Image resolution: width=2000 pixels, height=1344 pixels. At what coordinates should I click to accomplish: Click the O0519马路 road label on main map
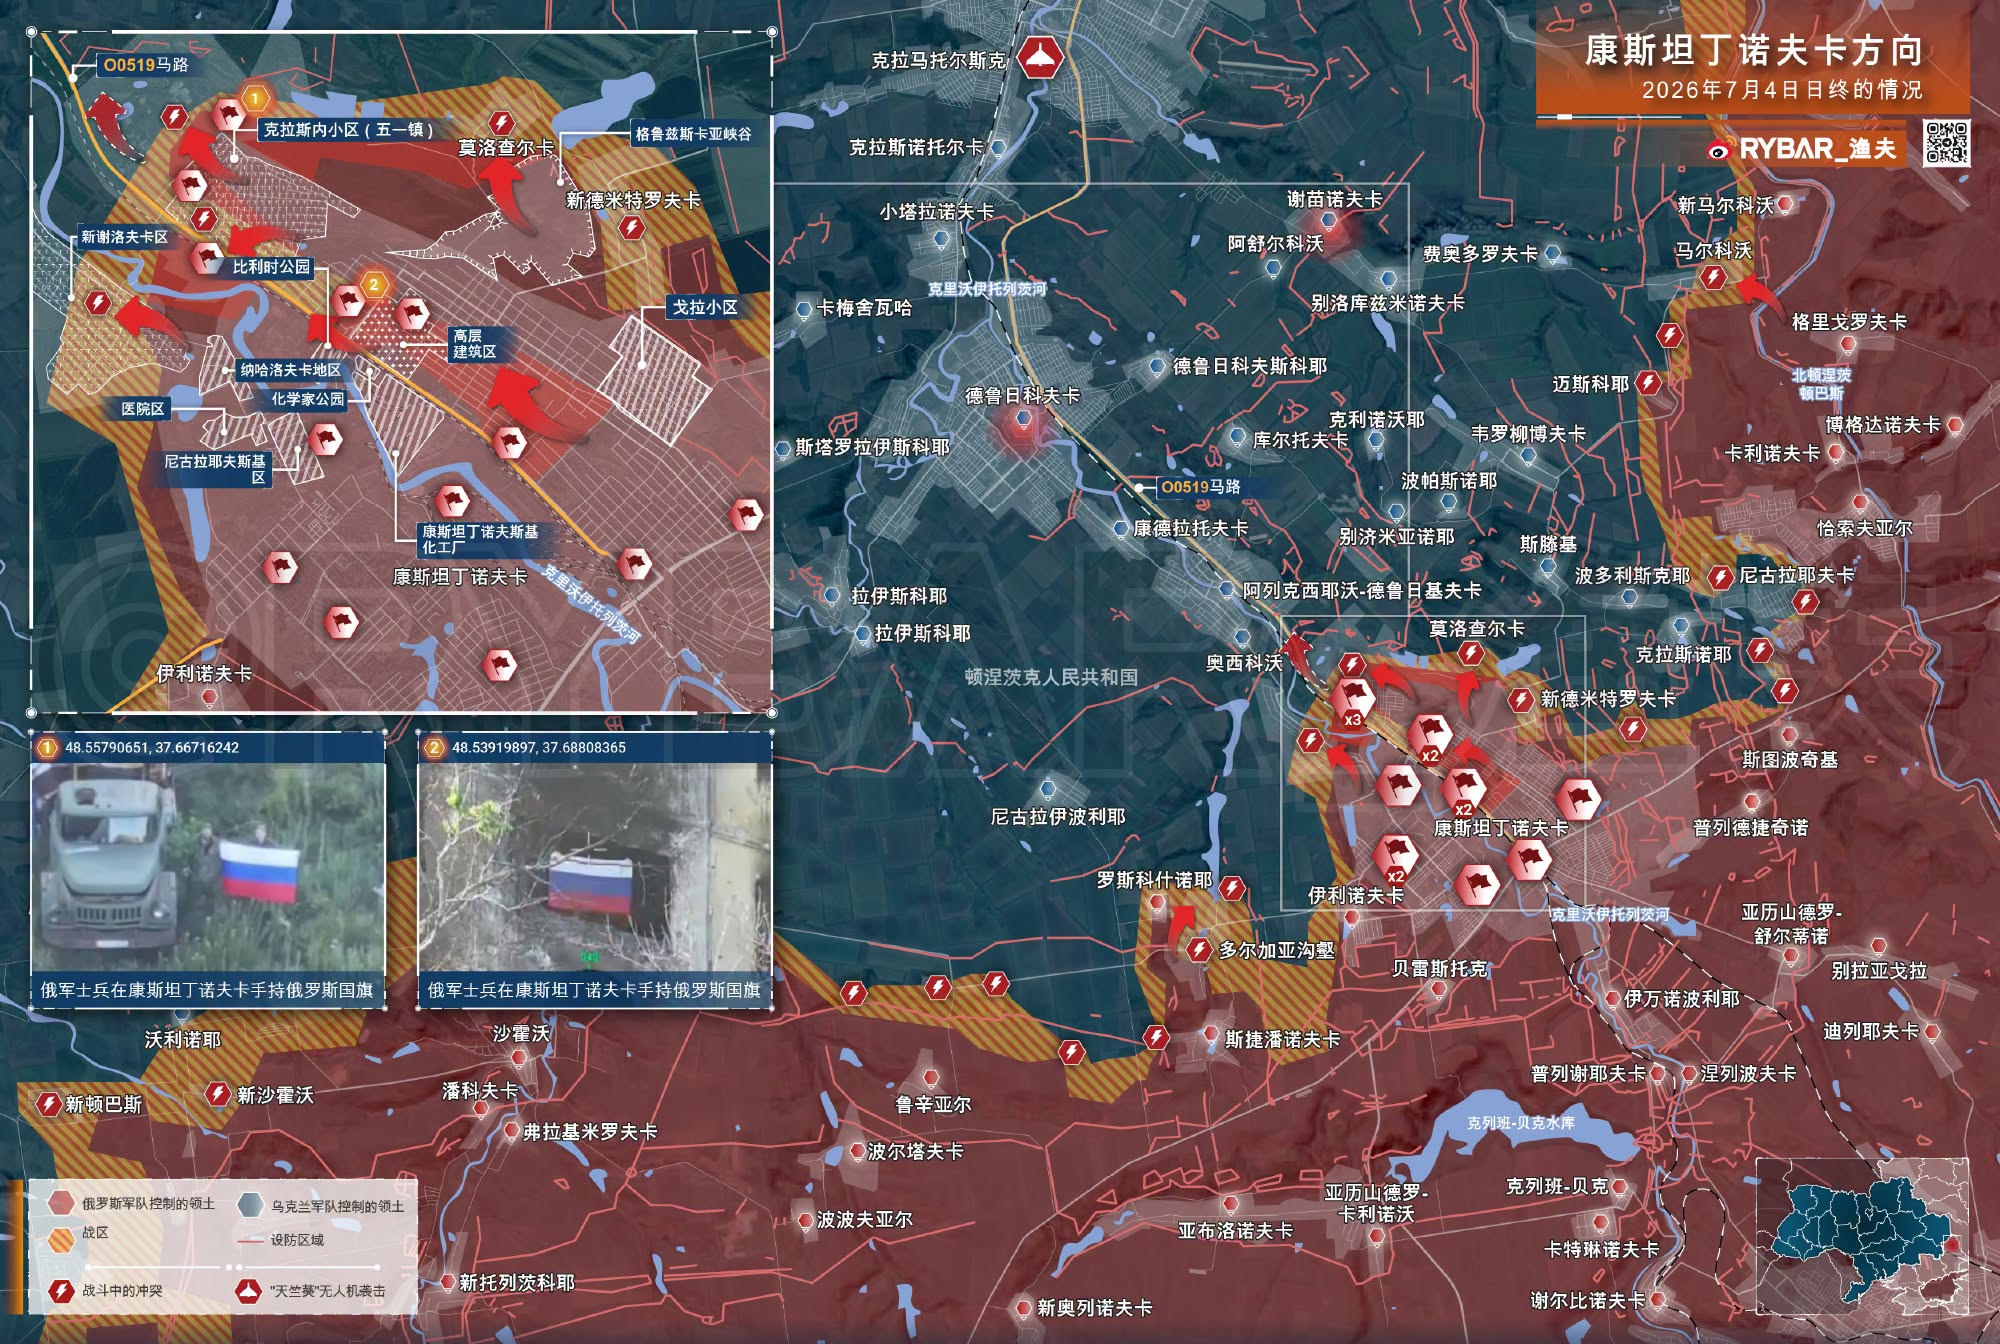coord(1199,487)
